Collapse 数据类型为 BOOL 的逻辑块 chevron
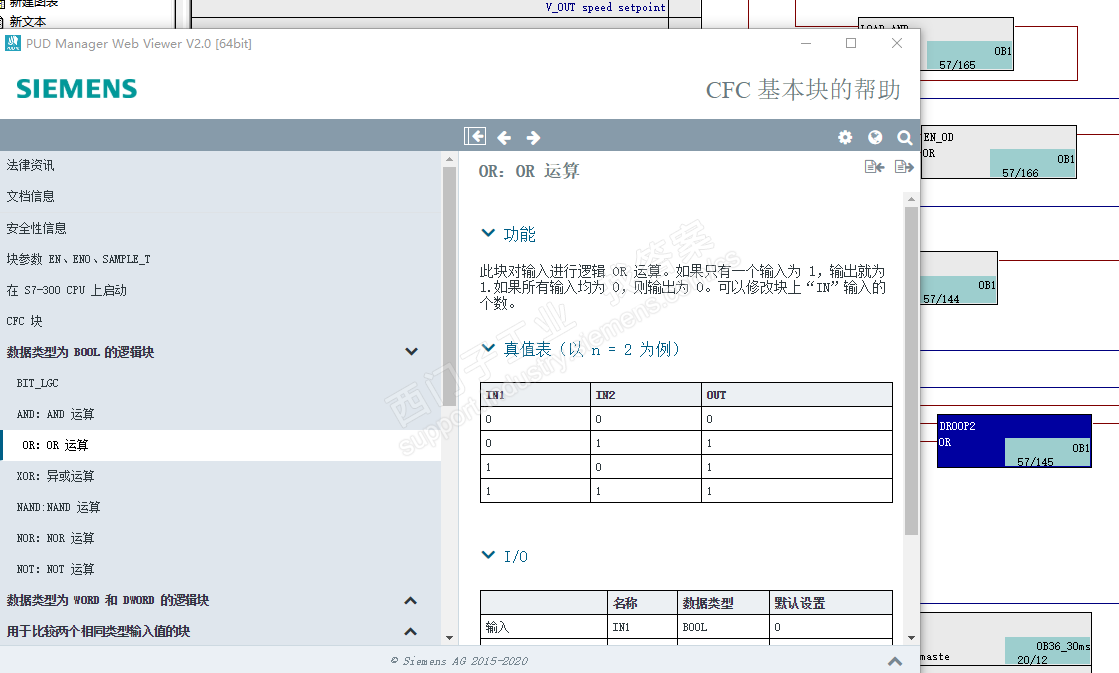Viewport: 1119px width, 673px height. 411,351
